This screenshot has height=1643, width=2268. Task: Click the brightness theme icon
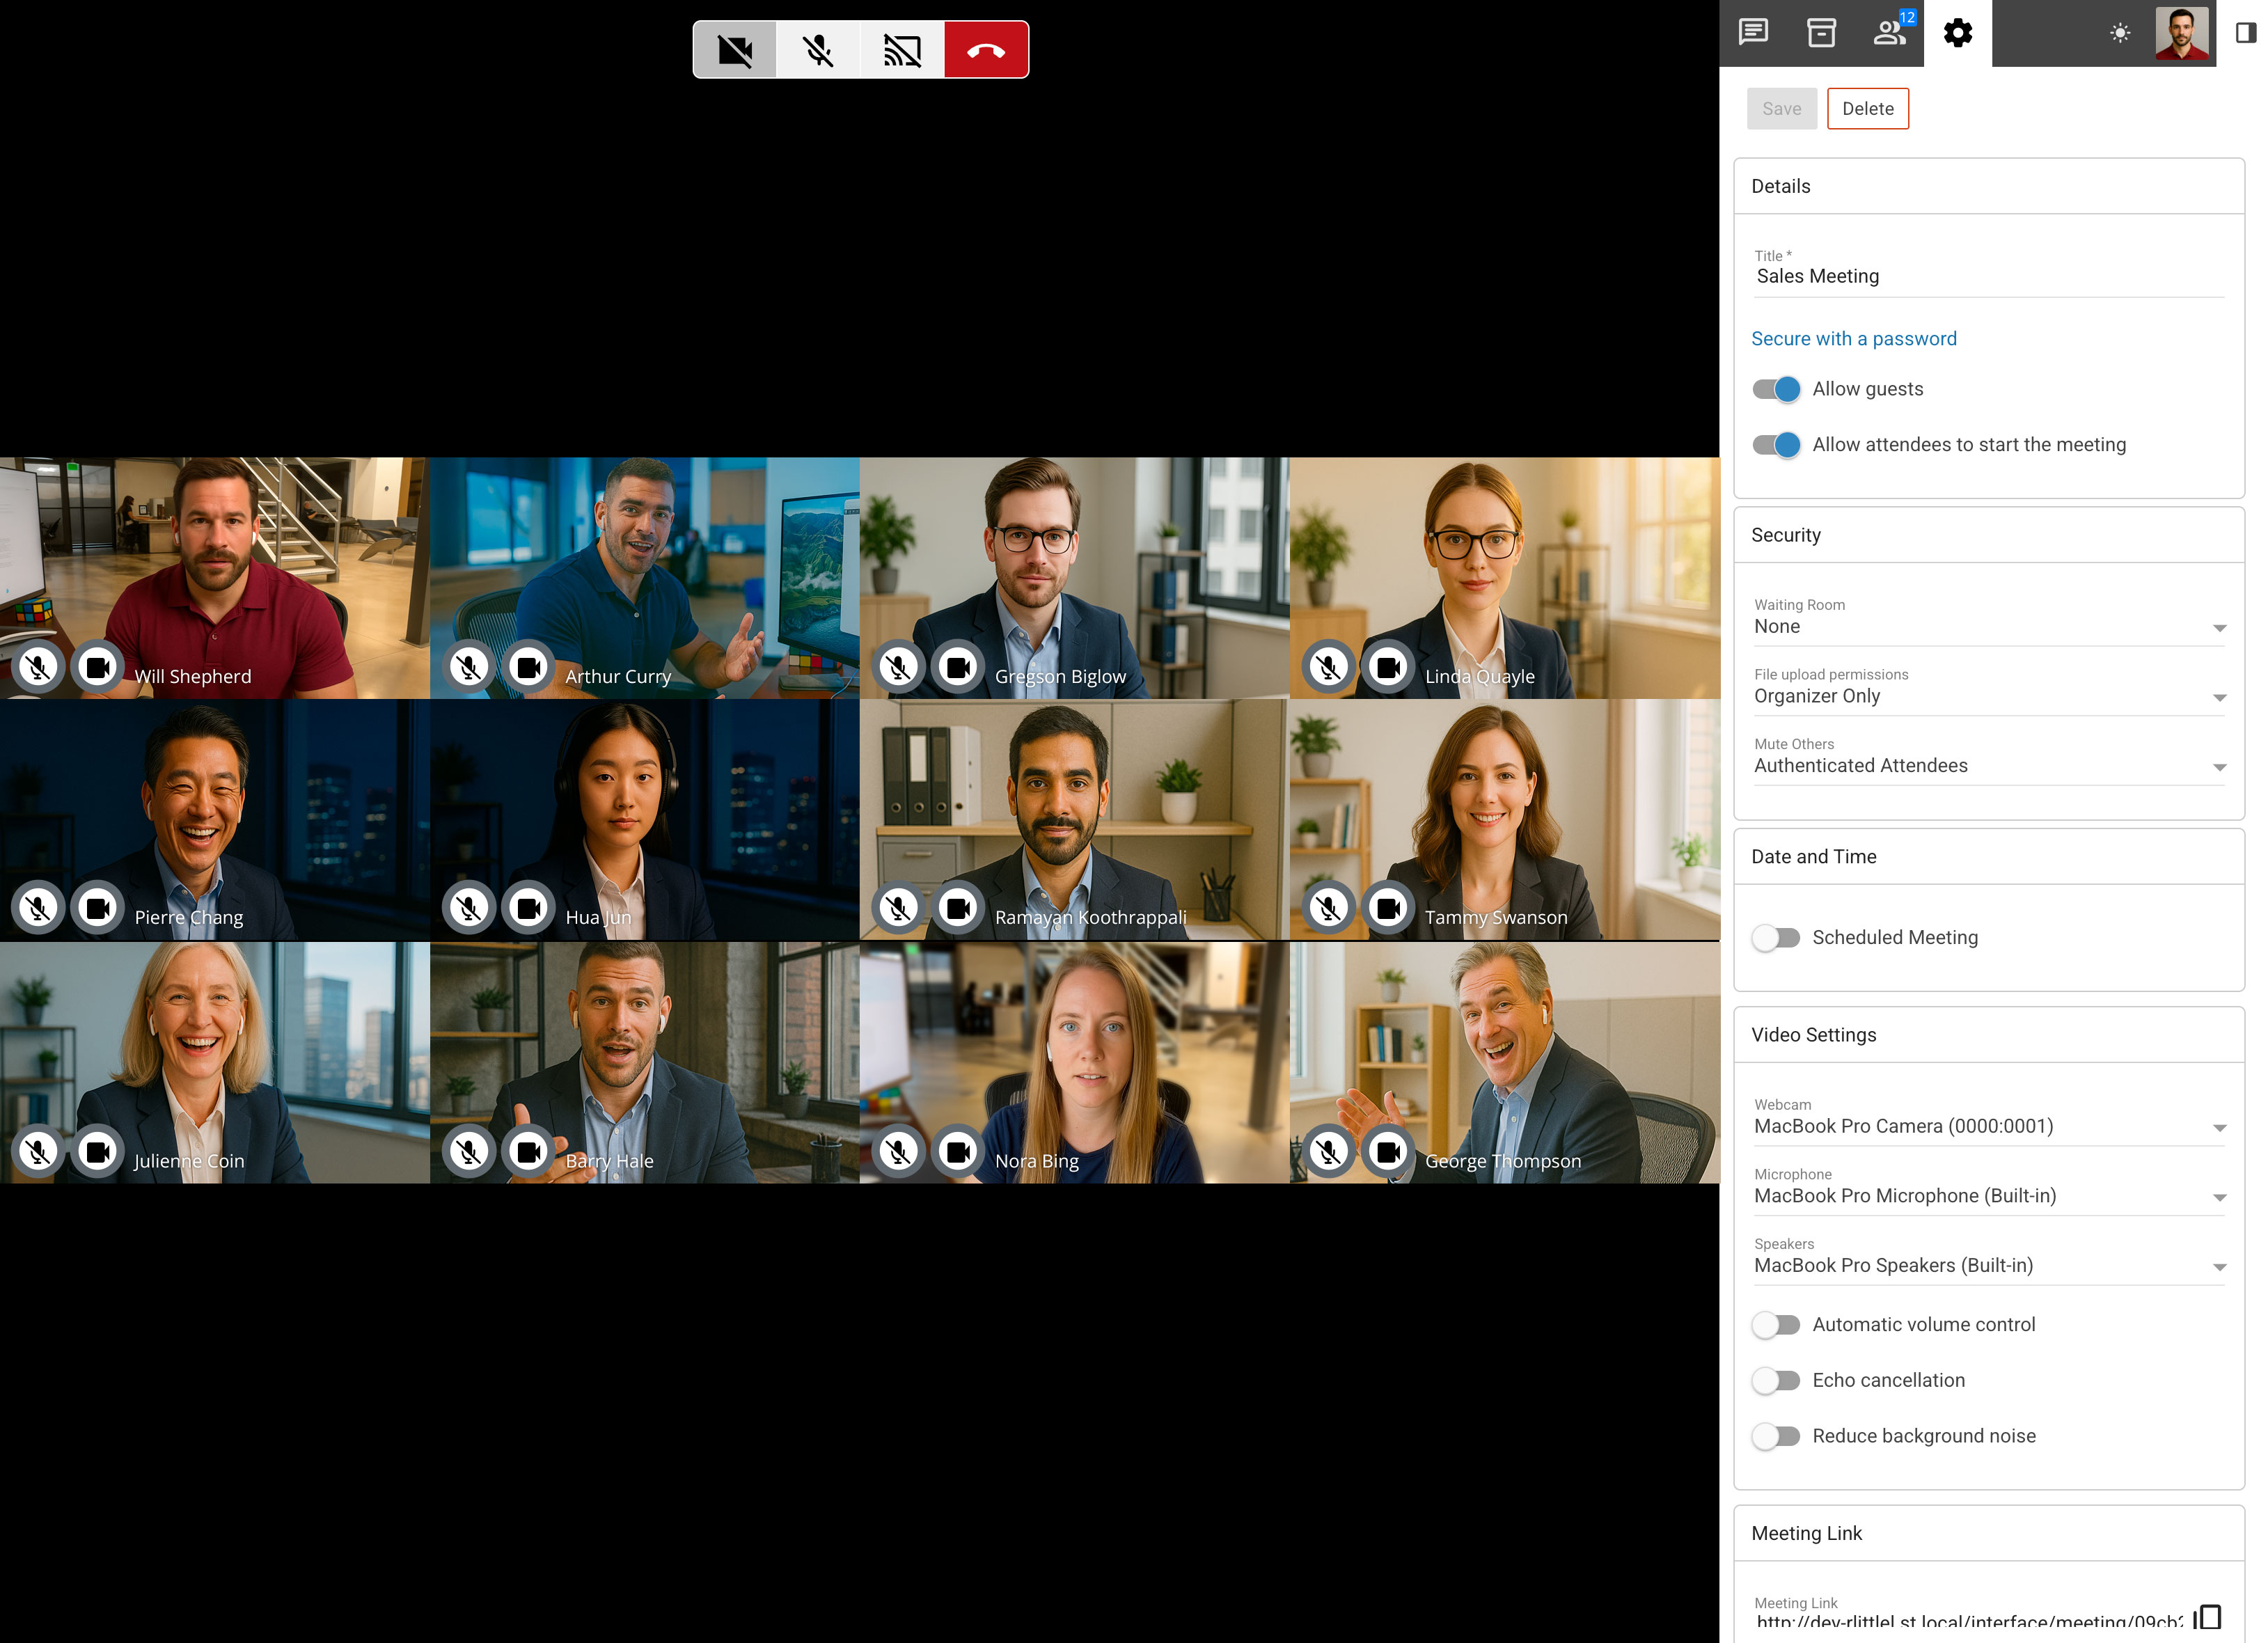(2119, 33)
